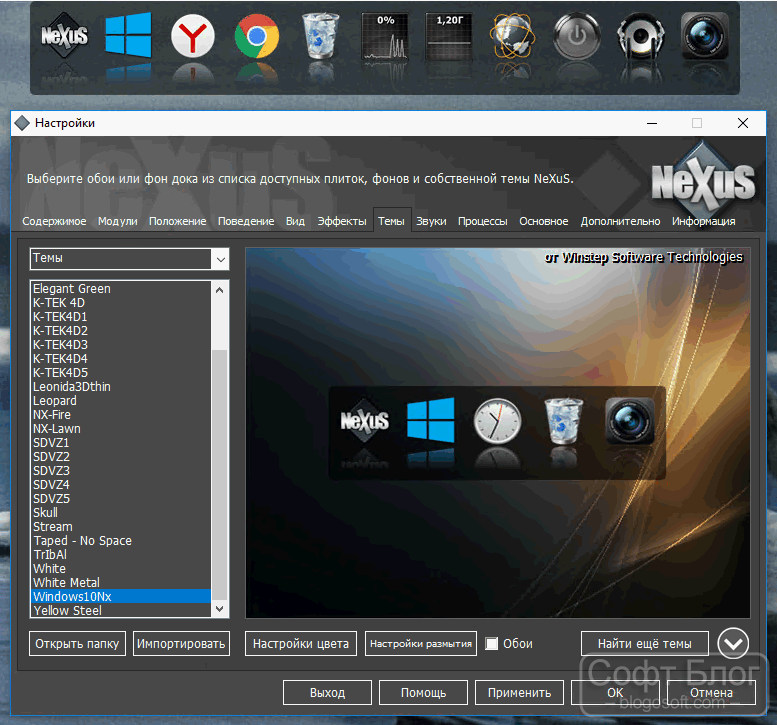Screen dimensions: 777x725
Task: Click the Настройки window title diamond icon
Action: coord(22,123)
